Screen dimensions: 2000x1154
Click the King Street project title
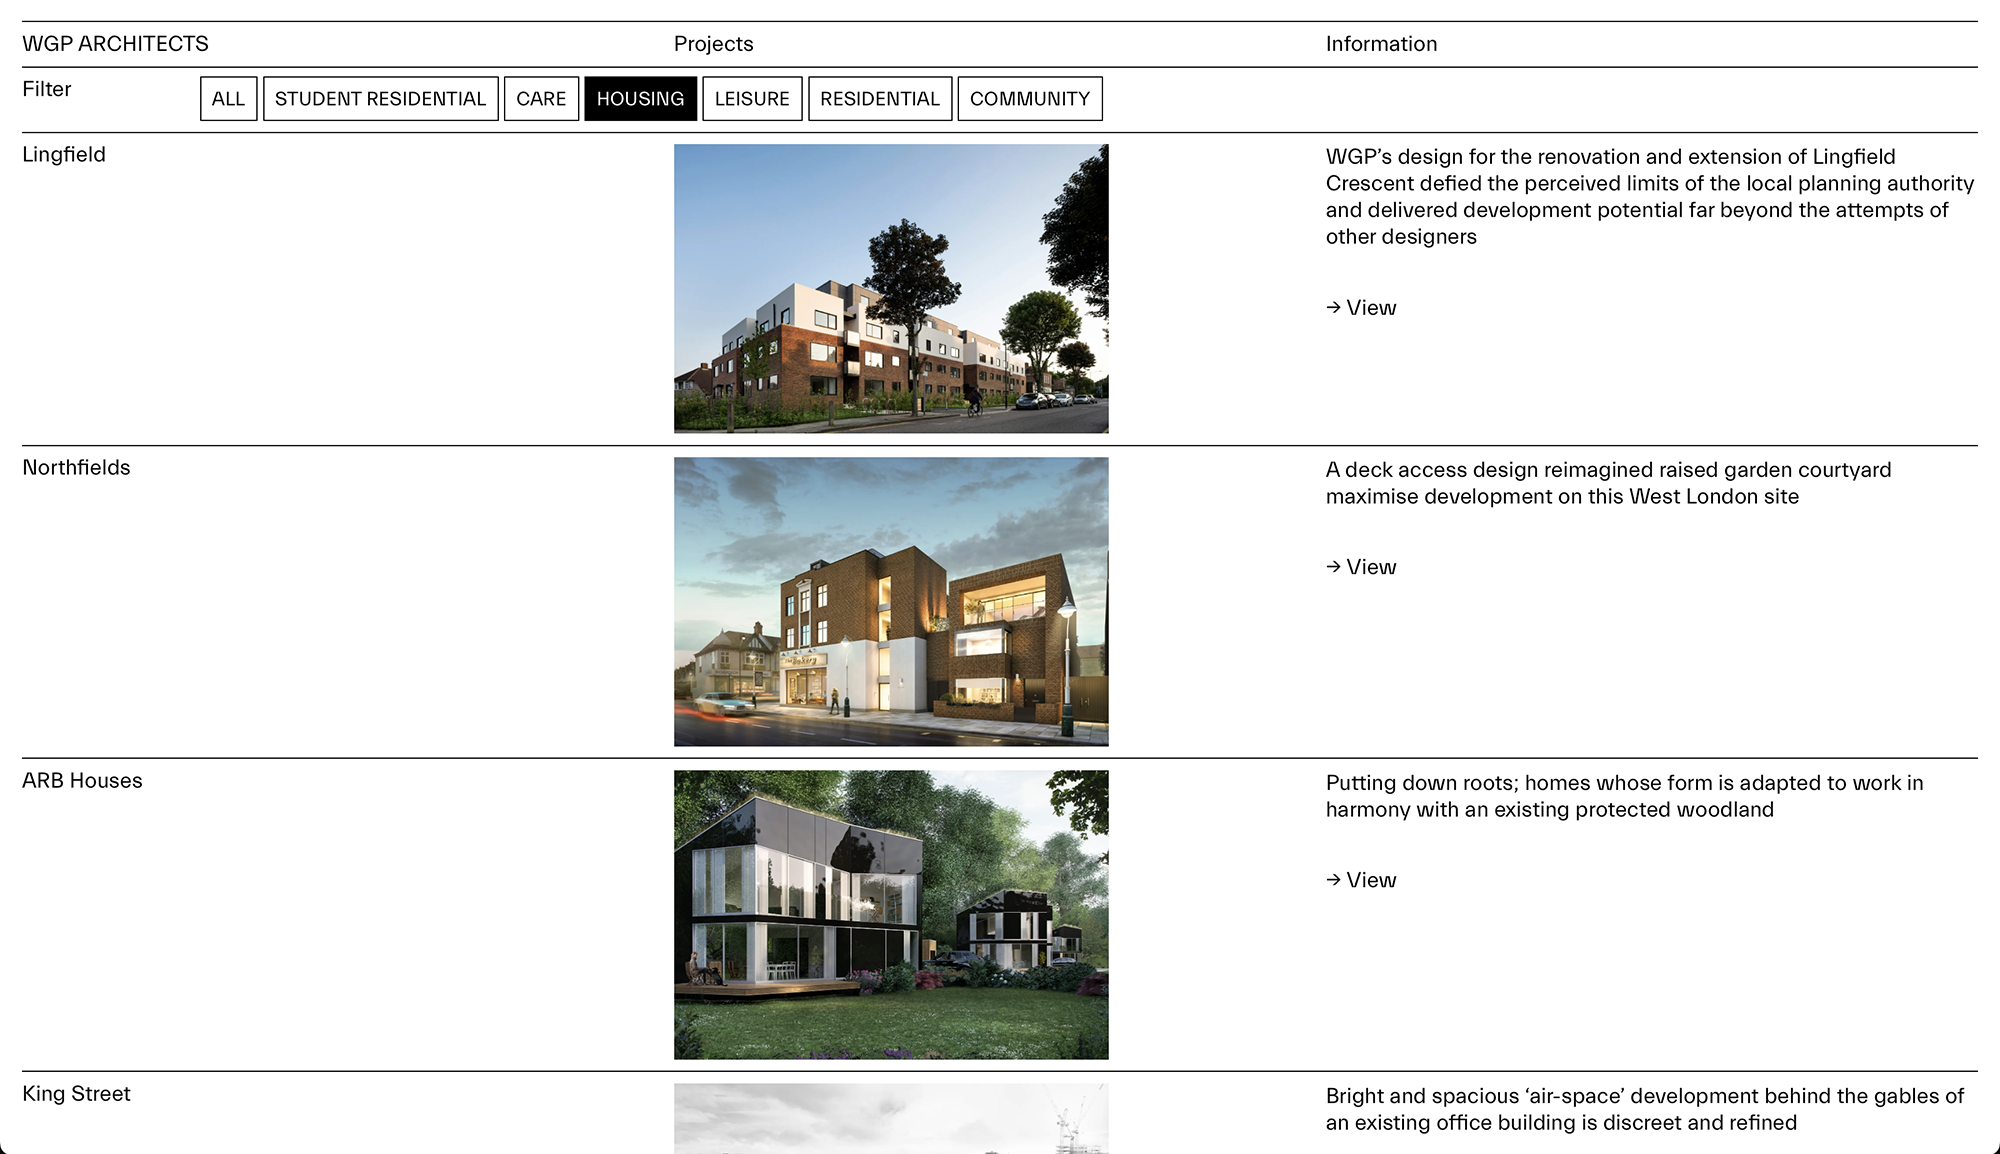tap(76, 1094)
